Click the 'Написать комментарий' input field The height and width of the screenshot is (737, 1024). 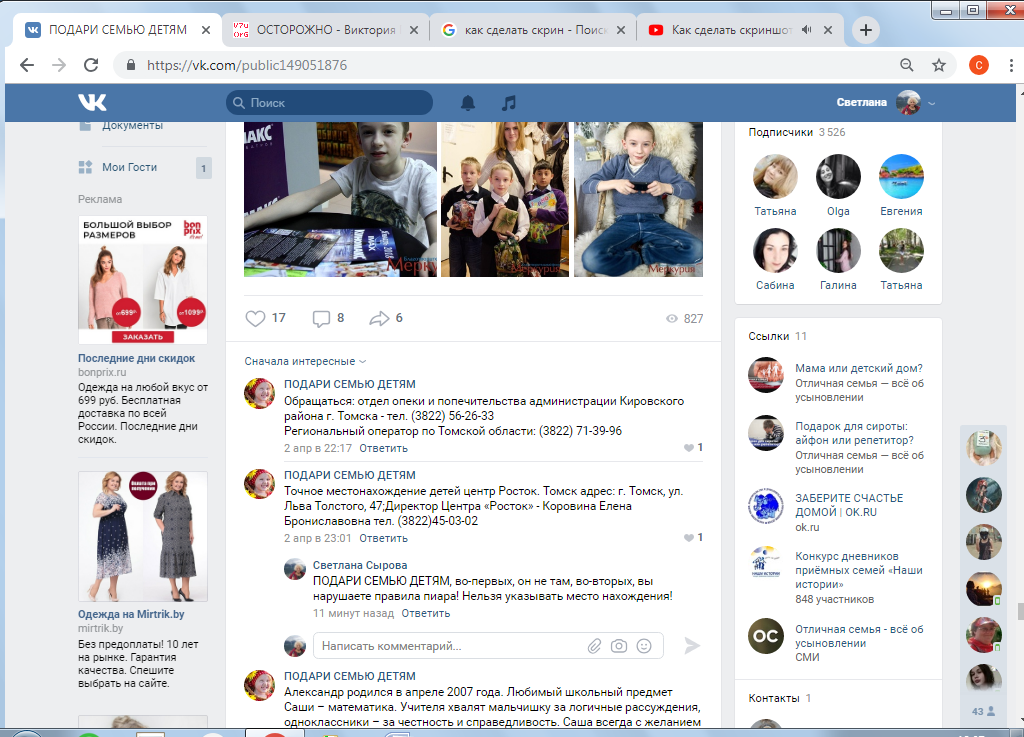coord(450,646)
